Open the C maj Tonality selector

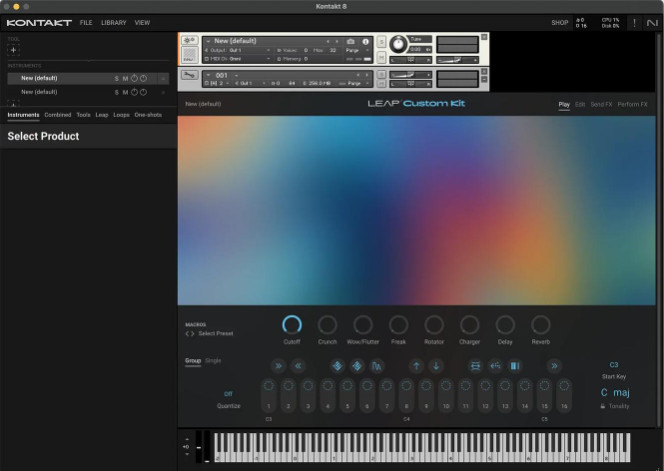pyautogui.click(x=615, y=393)
